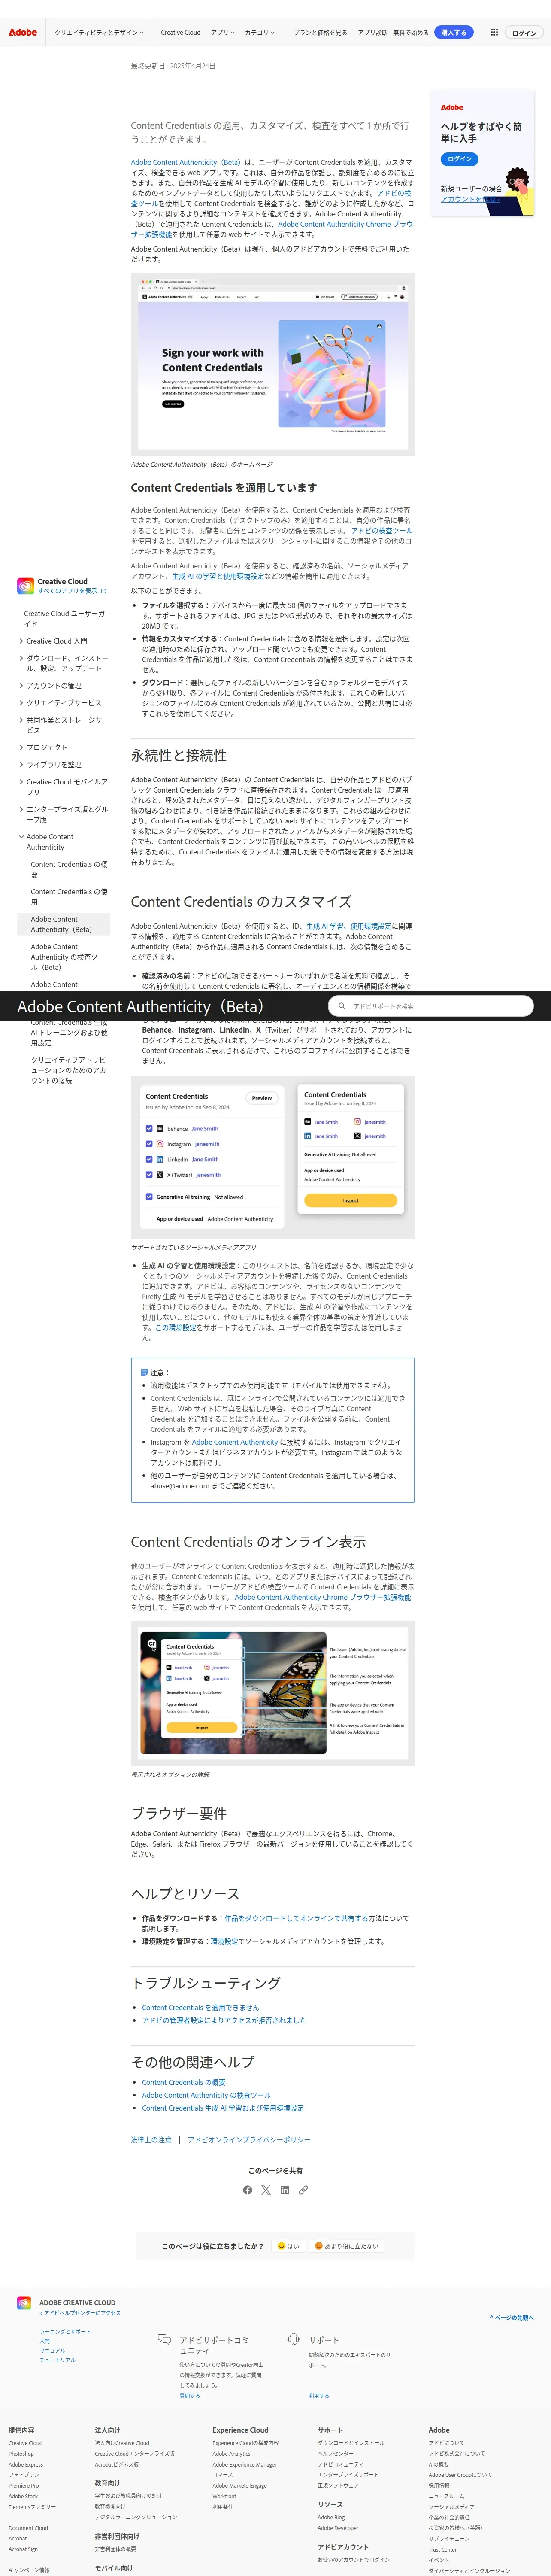
Task: Open Adobe Analytics in the footer
Action: tap(231, 2454)
